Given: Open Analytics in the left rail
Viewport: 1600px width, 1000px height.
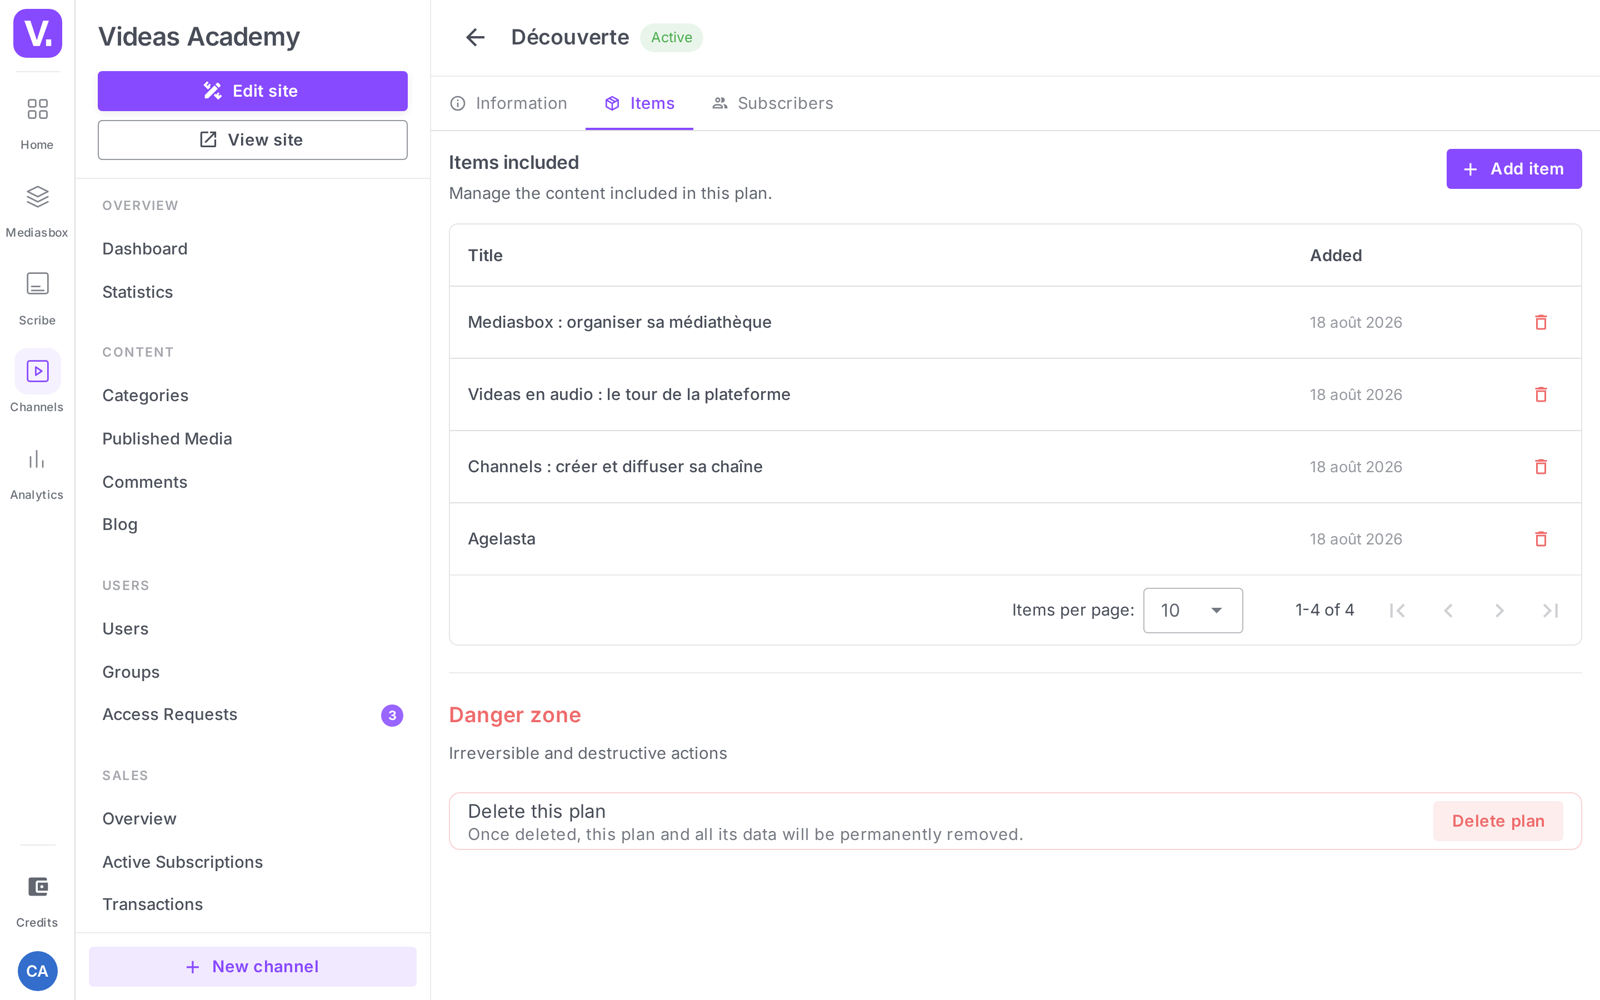Looking at the screenshot, I should [x=37, y=474].
